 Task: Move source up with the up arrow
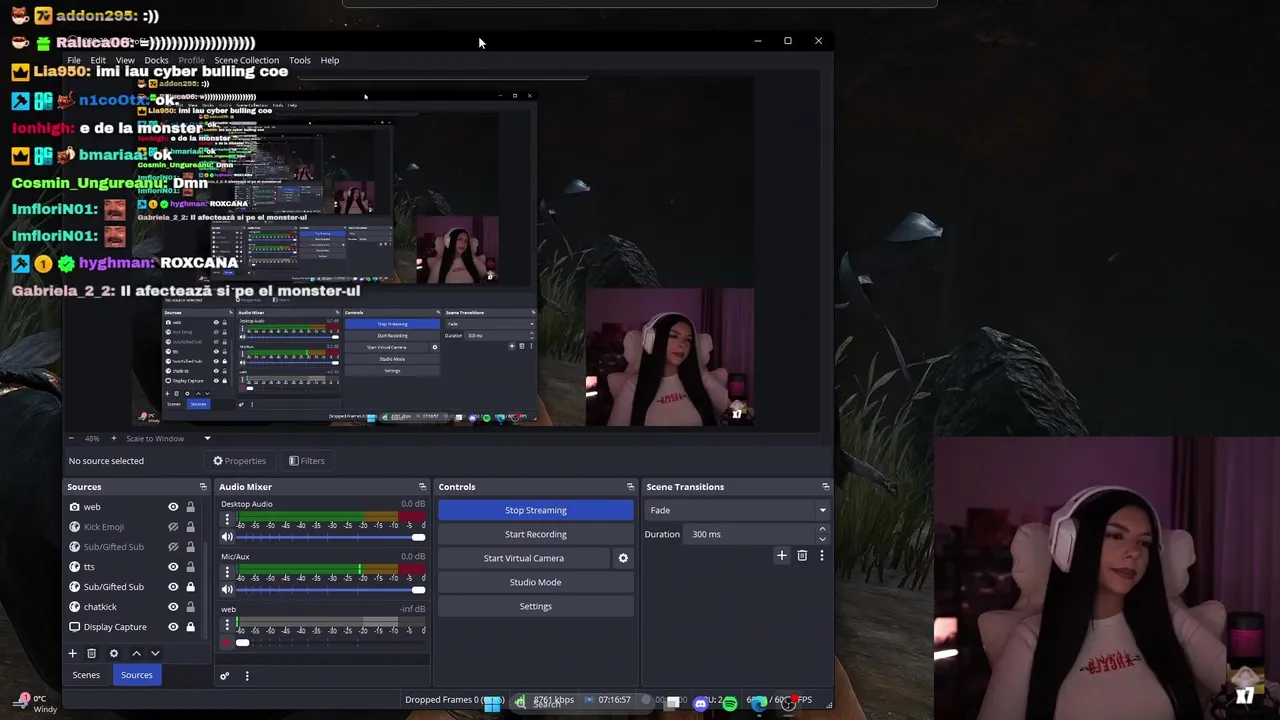(x=136, y=653)
